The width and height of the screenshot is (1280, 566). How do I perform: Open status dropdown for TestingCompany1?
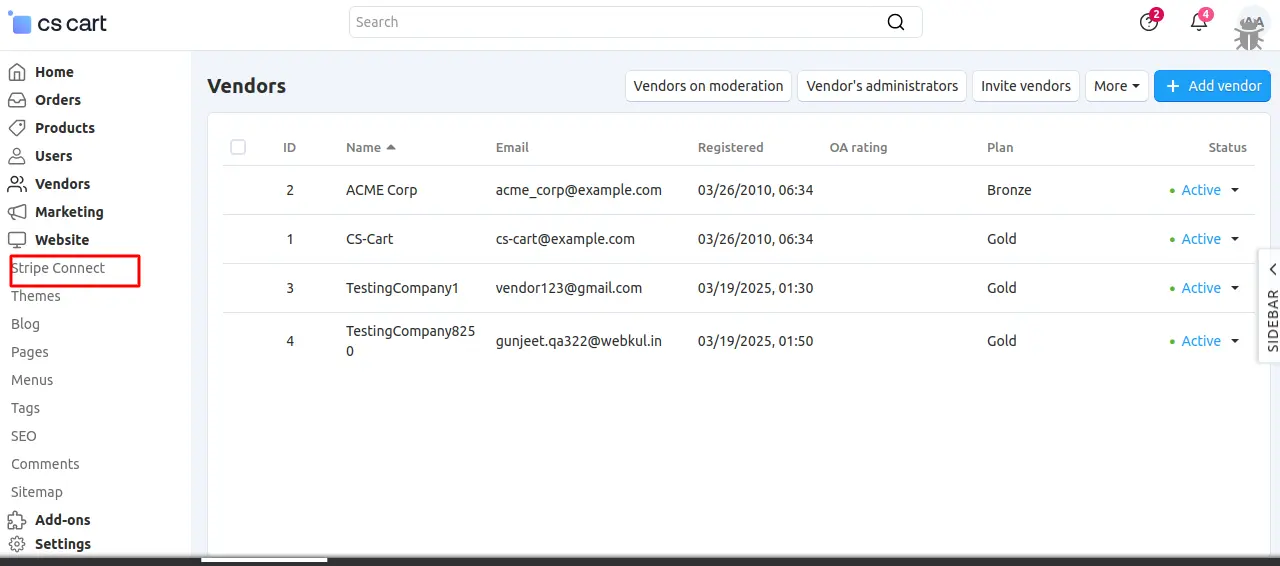coord(1235,288)
